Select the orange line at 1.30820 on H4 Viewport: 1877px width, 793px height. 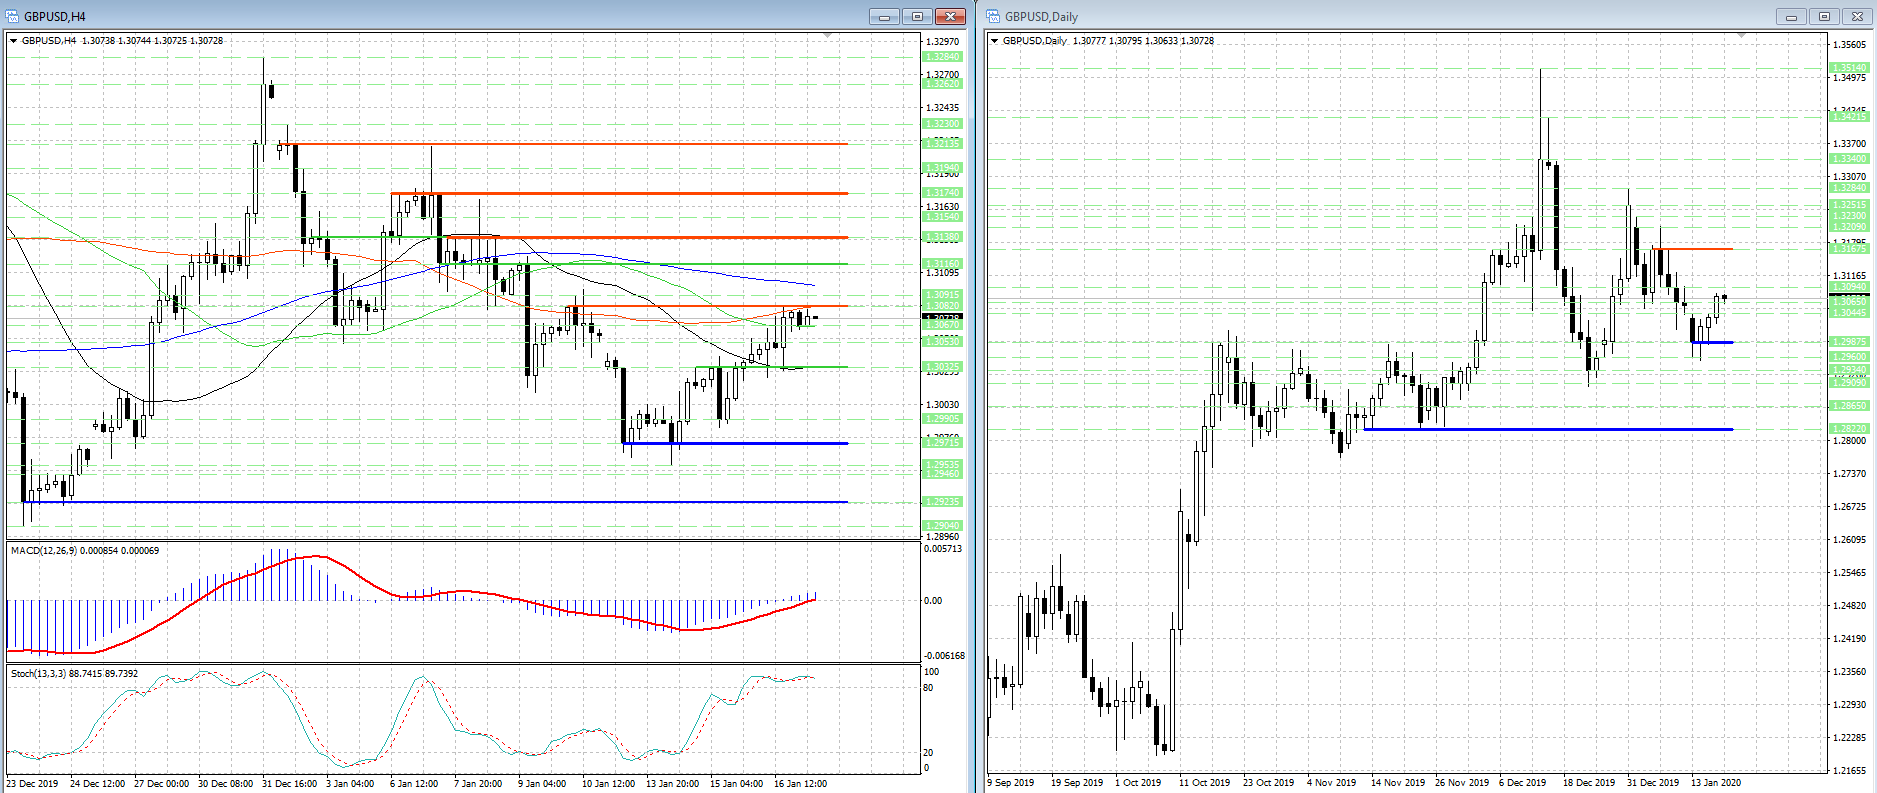pyautogui.click(x=707, y=306)
